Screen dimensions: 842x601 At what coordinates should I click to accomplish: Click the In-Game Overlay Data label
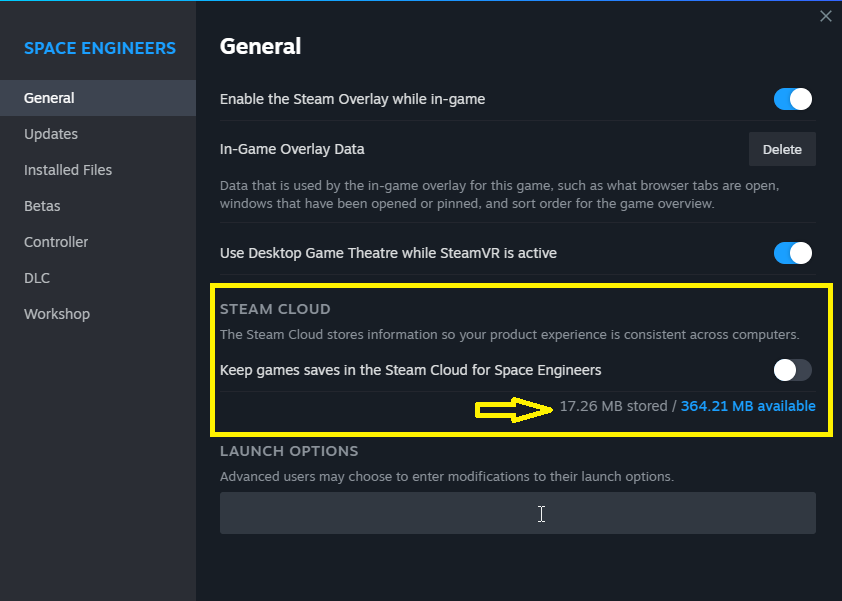(x=292, y=149)
